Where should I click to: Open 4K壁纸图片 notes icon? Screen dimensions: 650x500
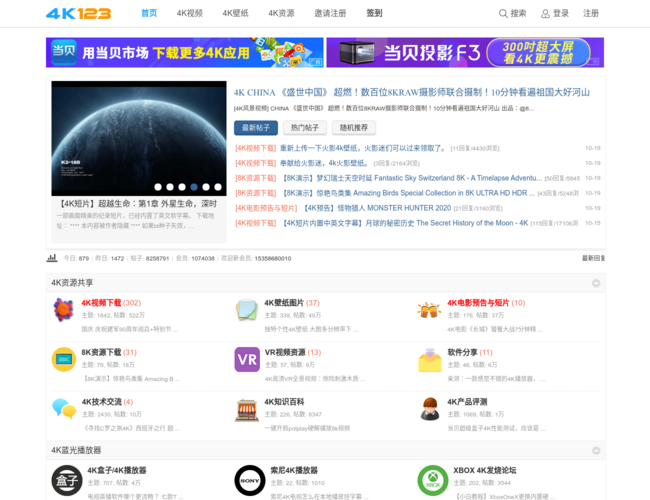point(247,310)
